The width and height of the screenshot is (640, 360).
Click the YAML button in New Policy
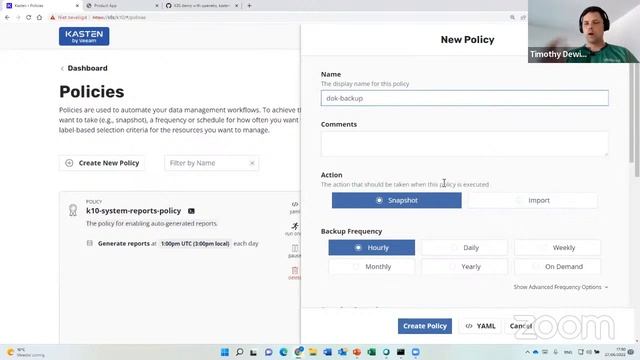[x=480, y=326]
